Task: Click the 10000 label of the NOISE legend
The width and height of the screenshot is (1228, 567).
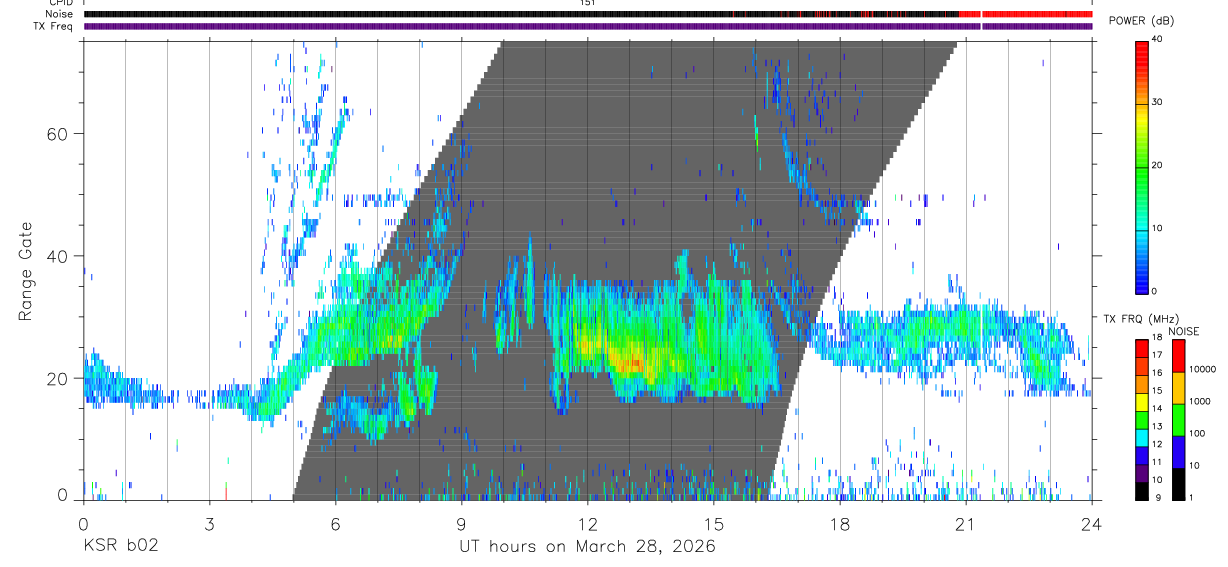Action: [1201, 369]
